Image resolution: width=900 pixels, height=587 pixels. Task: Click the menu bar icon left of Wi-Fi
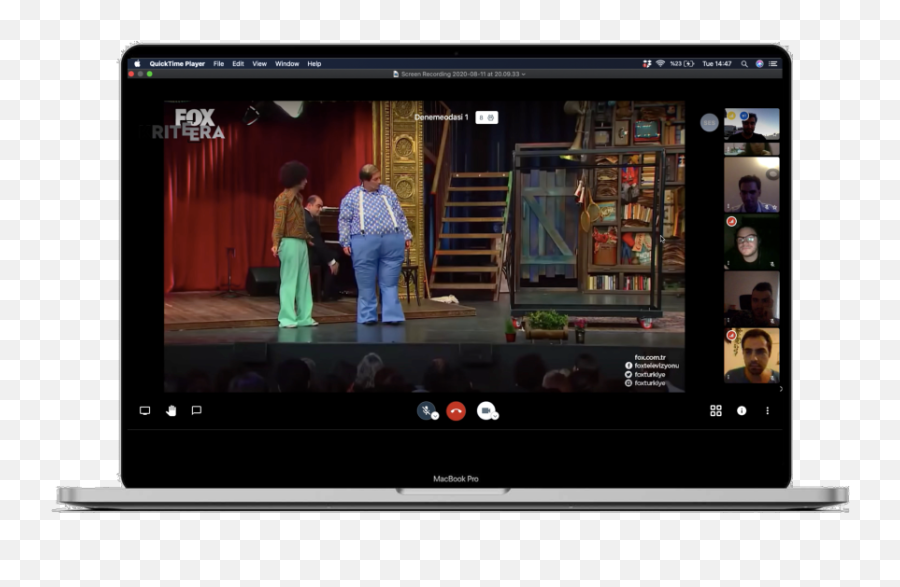pyautogui.click(x=647, y=64)
